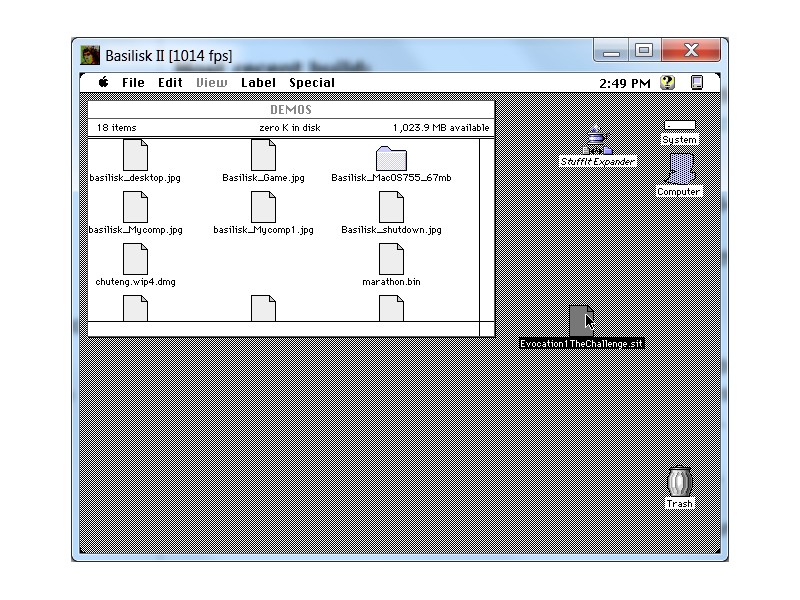Click the 'chuteng.wip4.dmg' file name label
Viewport: 800px width, 600px height.
[x=135, y=282]
